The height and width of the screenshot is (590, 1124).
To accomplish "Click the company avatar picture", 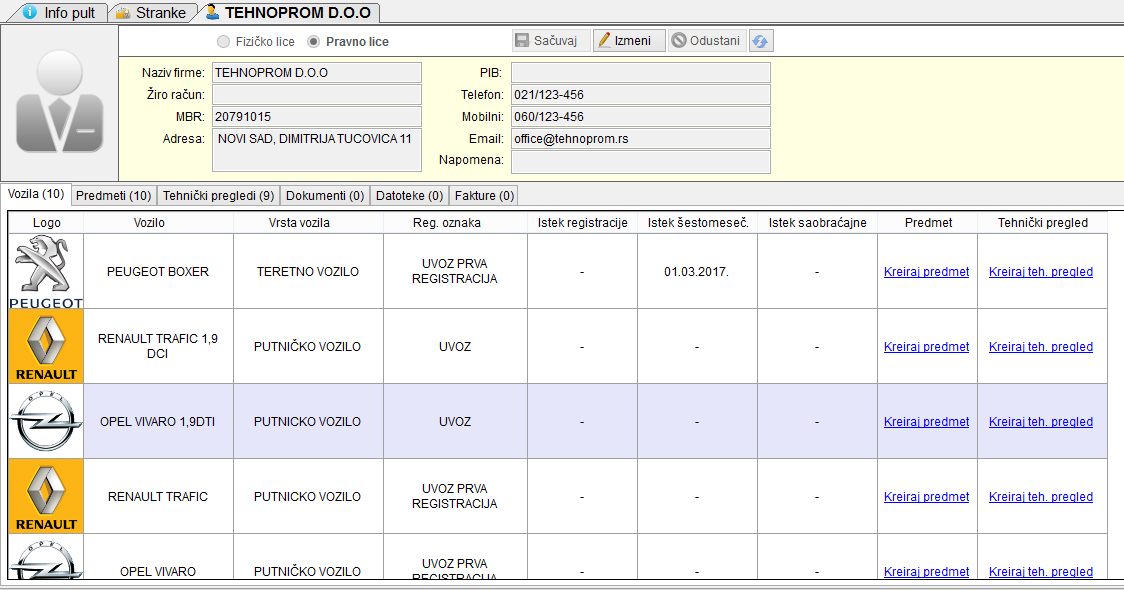I will point(59,103).
